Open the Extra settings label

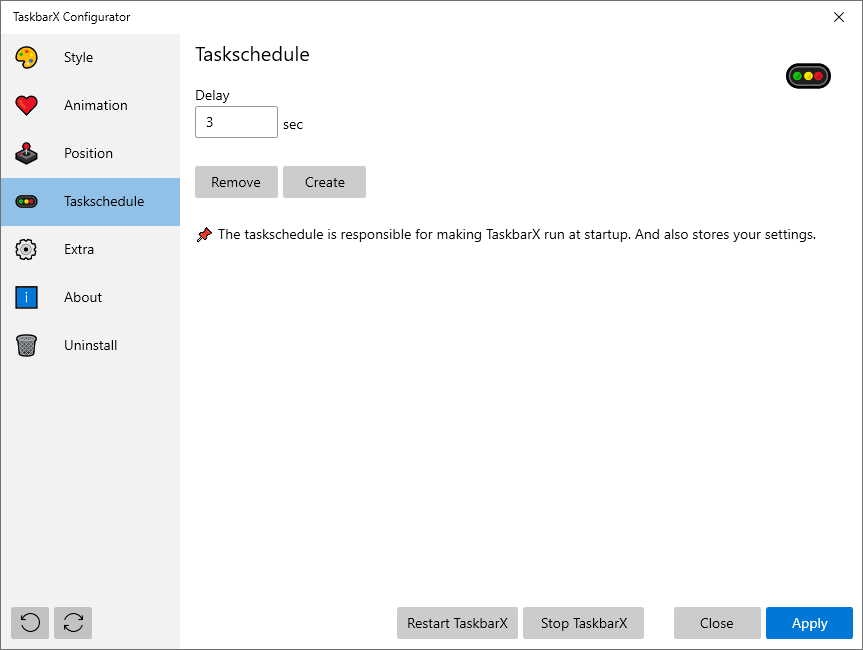[79, 249]
